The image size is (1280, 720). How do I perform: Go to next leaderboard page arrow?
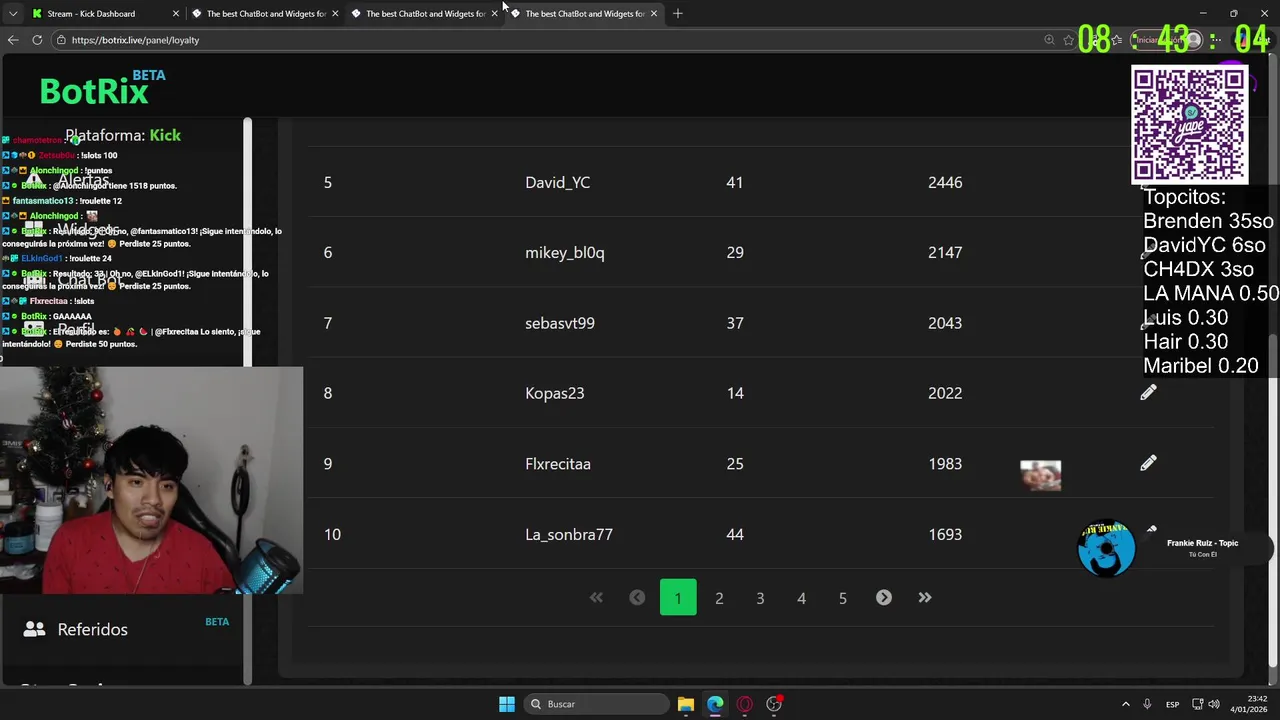coord(884,598)
